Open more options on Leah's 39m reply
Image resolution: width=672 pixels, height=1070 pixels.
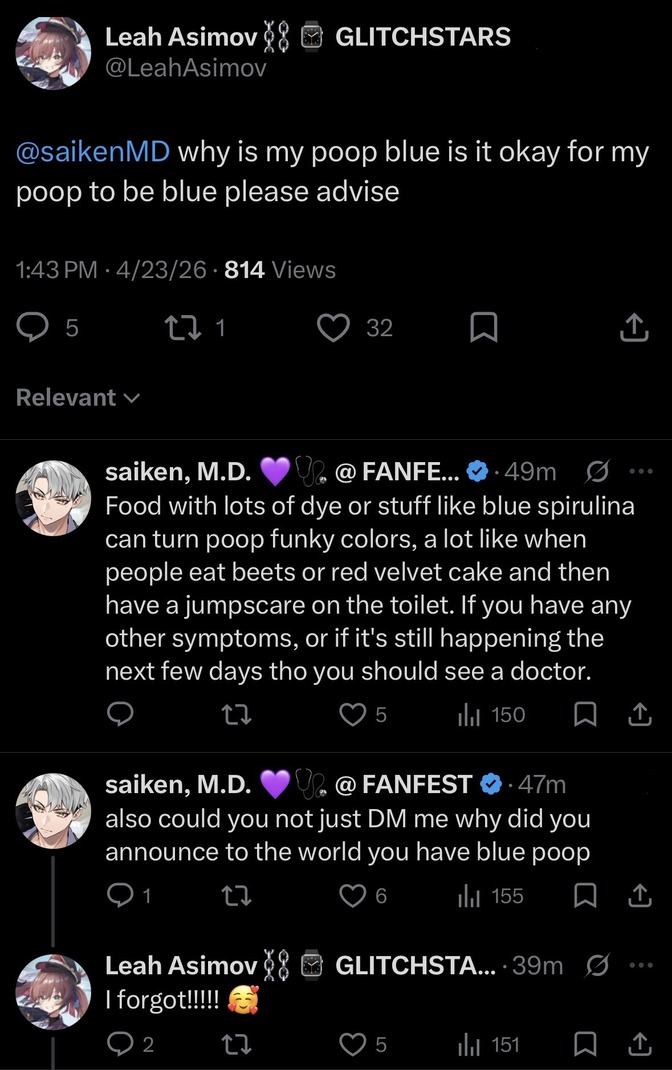coord(639,965)
